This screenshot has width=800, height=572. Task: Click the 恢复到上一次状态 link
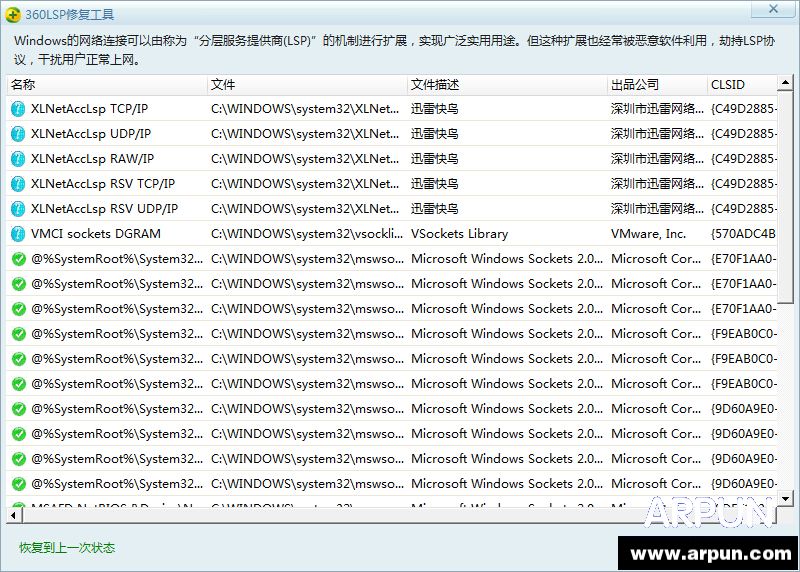pyautogui.click(x=67, y=548)
